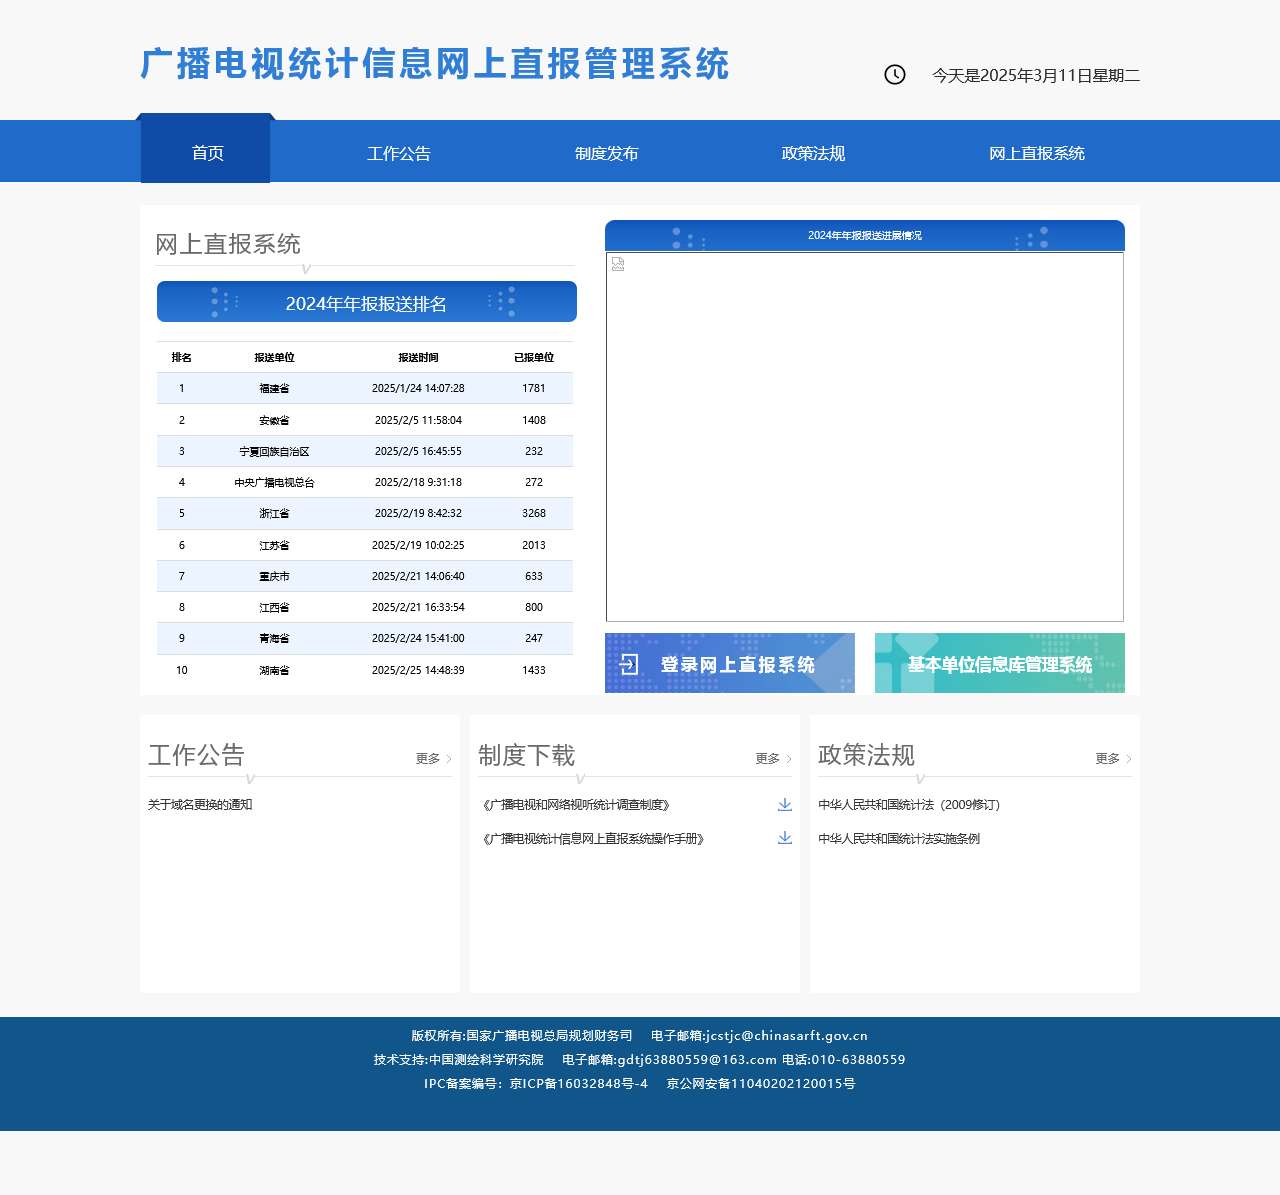
Task: Click the clock icon beside today's date
Action: coord(893,73)
